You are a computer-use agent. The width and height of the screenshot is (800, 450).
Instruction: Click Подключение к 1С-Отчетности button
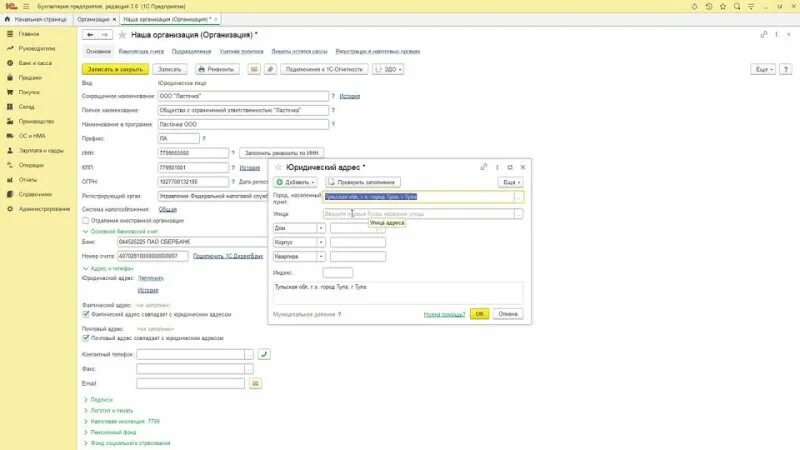pyautogui.click(x=324, y=69)
